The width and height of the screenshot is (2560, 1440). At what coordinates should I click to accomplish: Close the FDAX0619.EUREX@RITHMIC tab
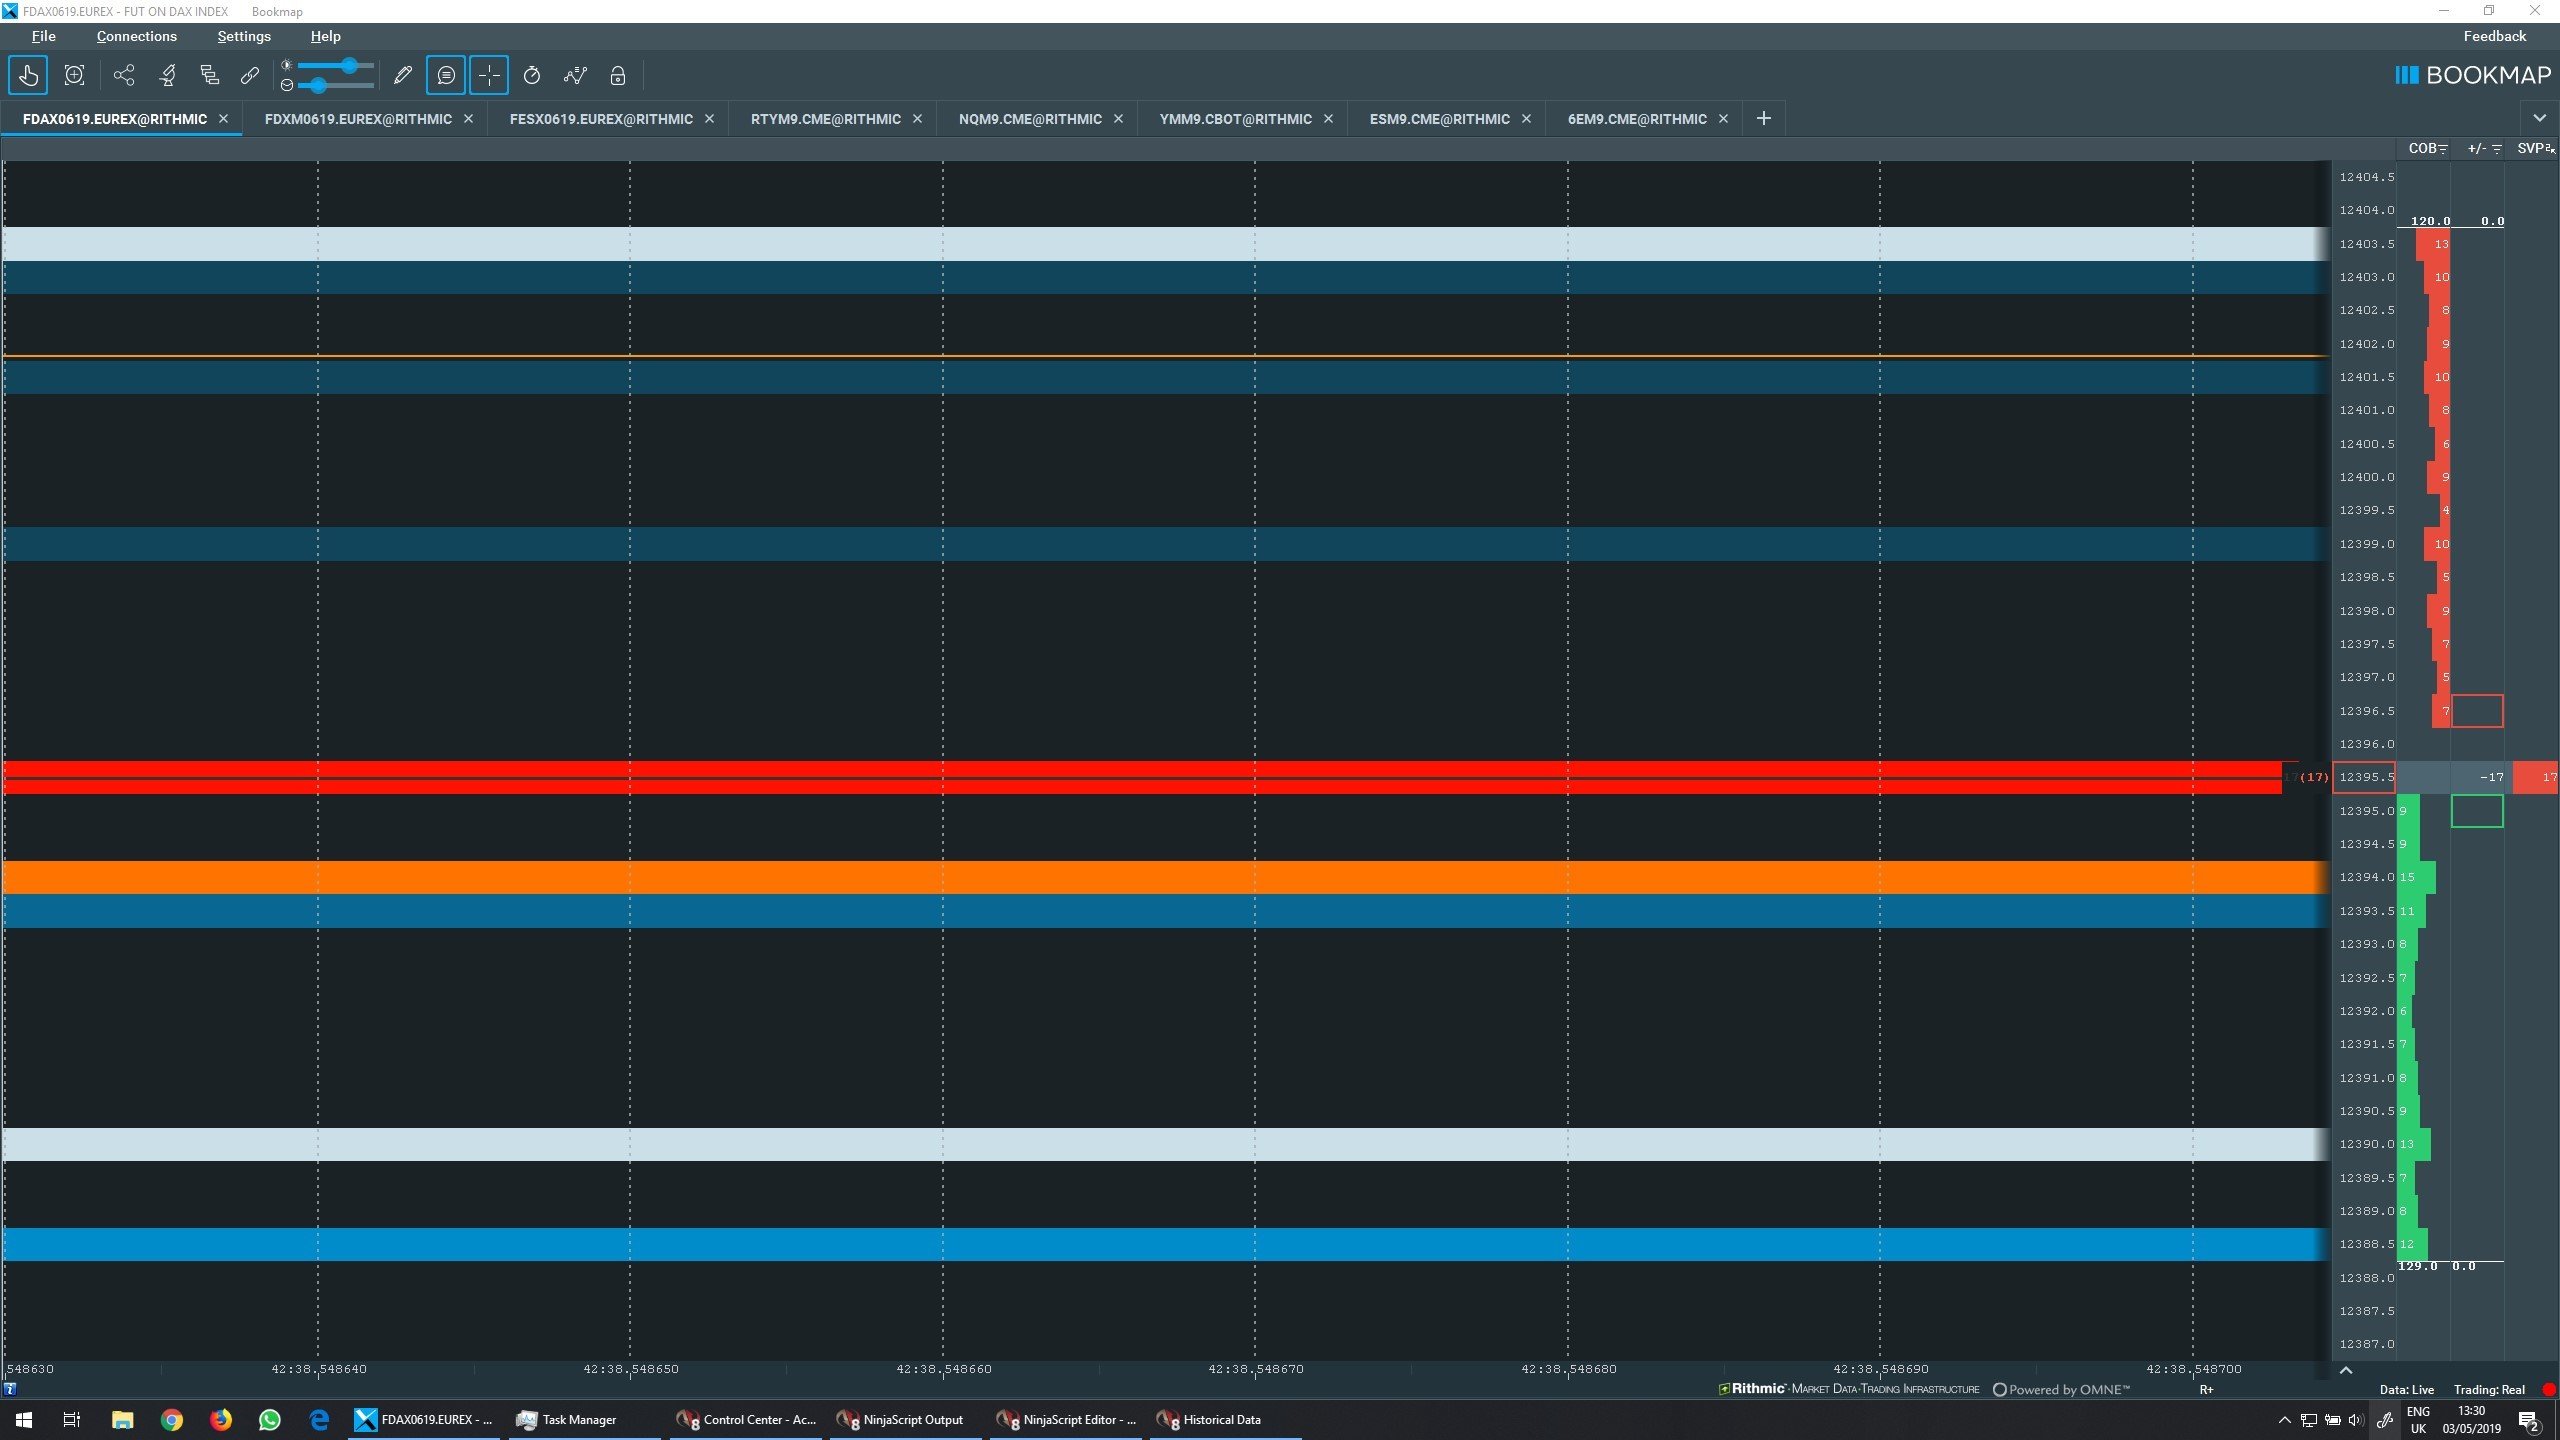tap(224, 119)
